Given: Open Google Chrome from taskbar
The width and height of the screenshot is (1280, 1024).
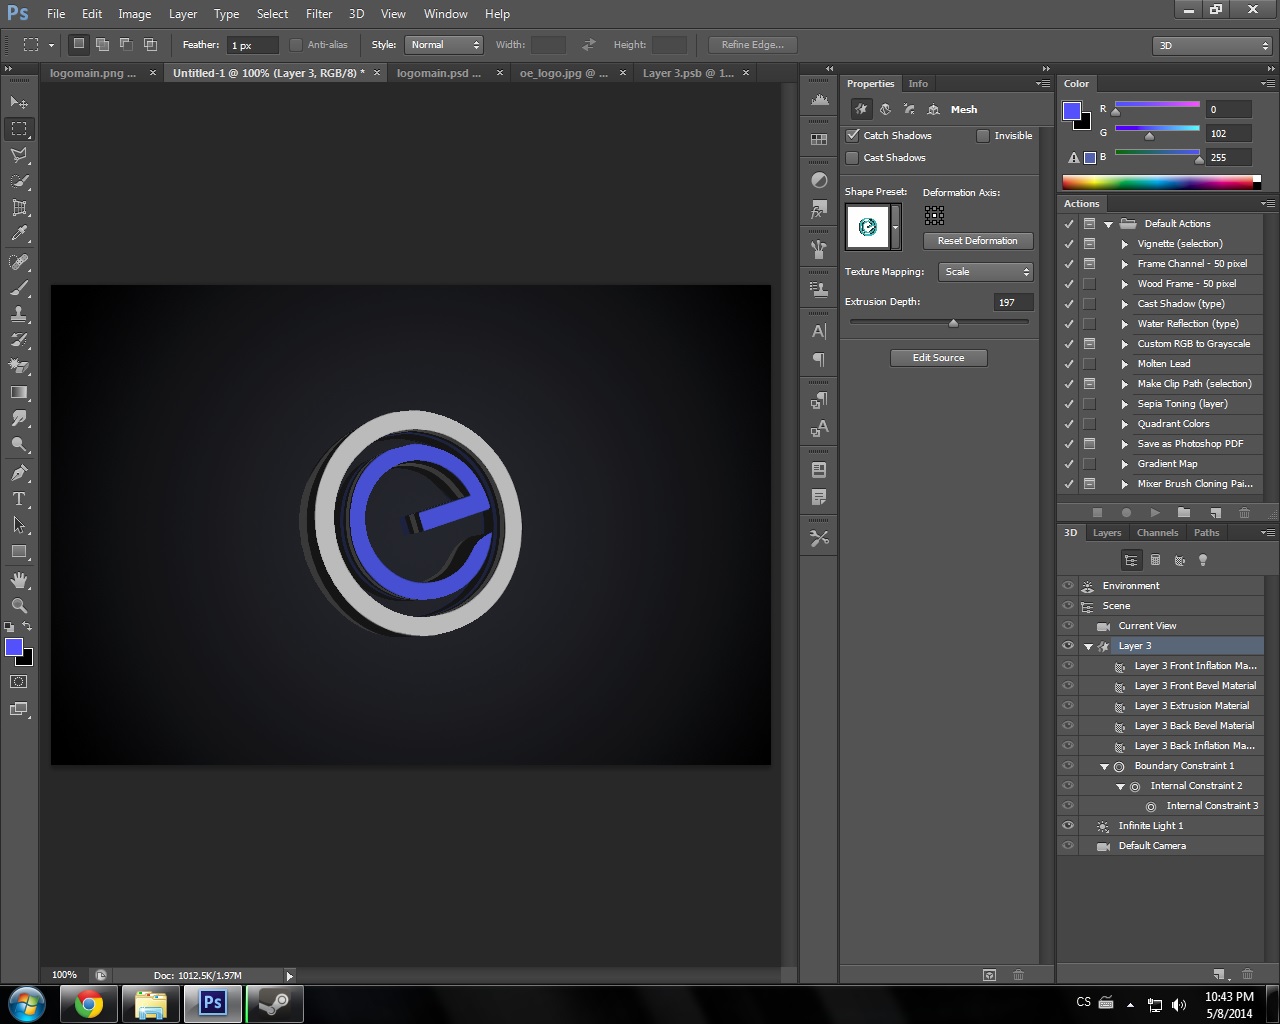Looking at the screenshot, I should [89, 1003].
